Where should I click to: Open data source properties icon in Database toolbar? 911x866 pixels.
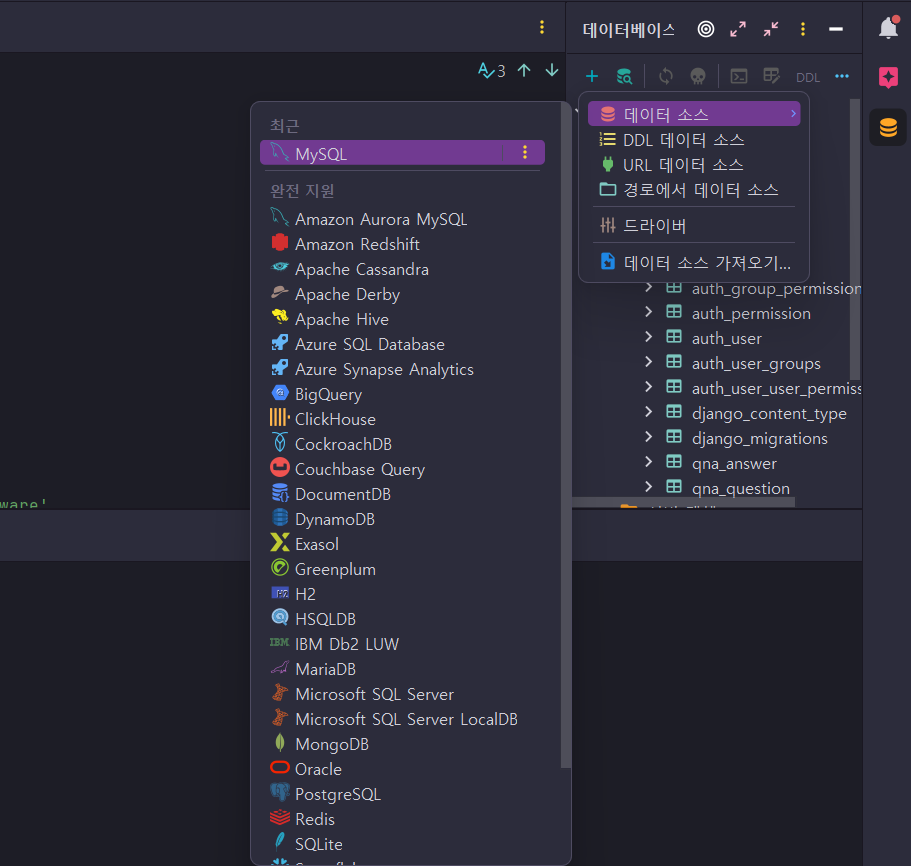click(x=624, y=76)
